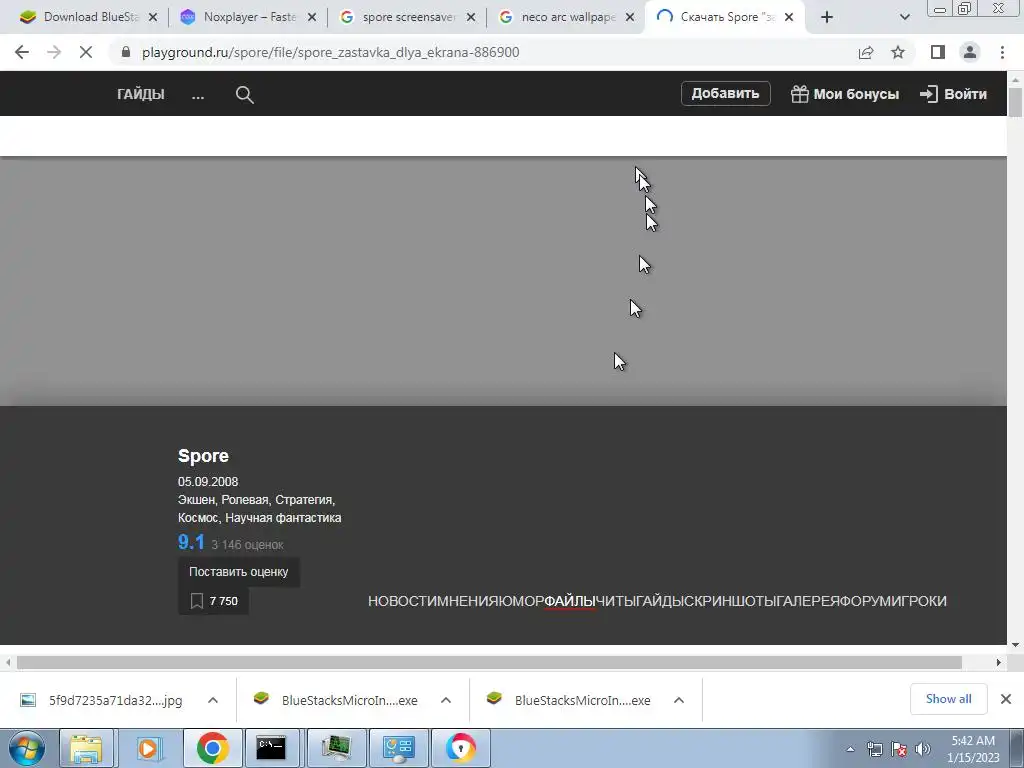Expand the tab search dropdown arrow

(x=904, y=18)
